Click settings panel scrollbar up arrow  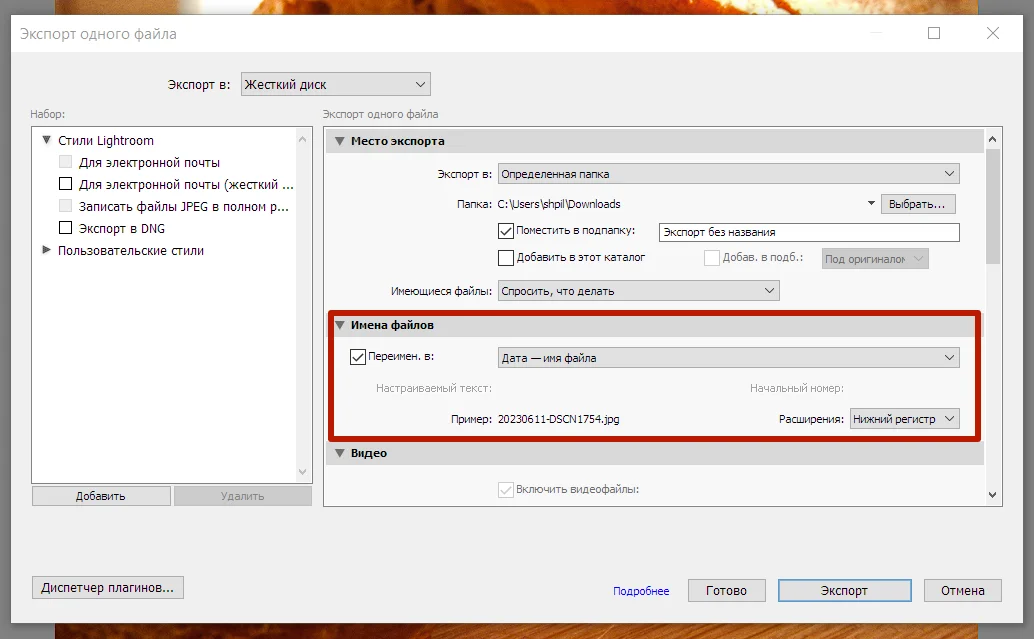coord(992,139)
